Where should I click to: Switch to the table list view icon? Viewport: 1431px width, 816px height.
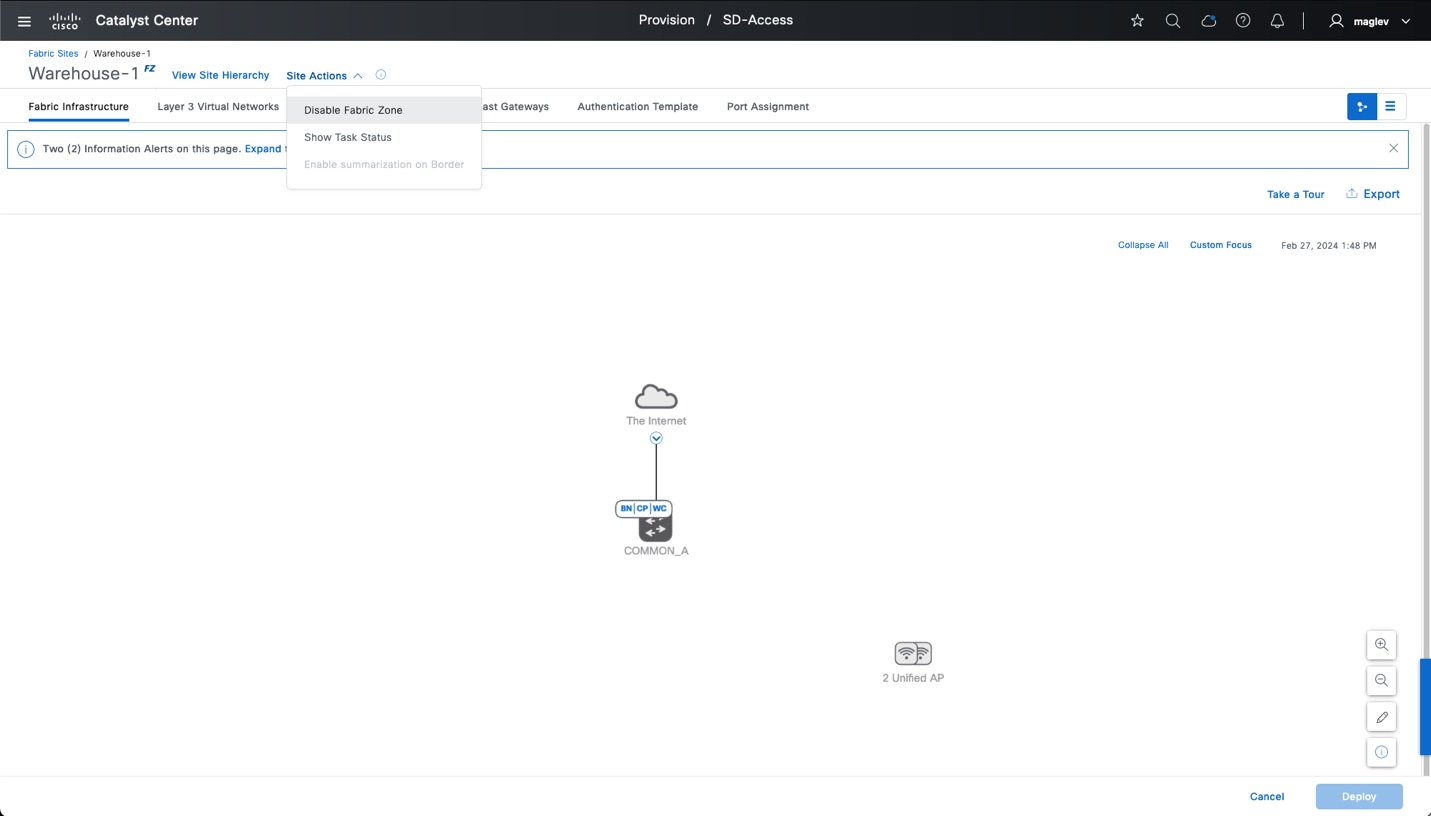(1390, 106)
